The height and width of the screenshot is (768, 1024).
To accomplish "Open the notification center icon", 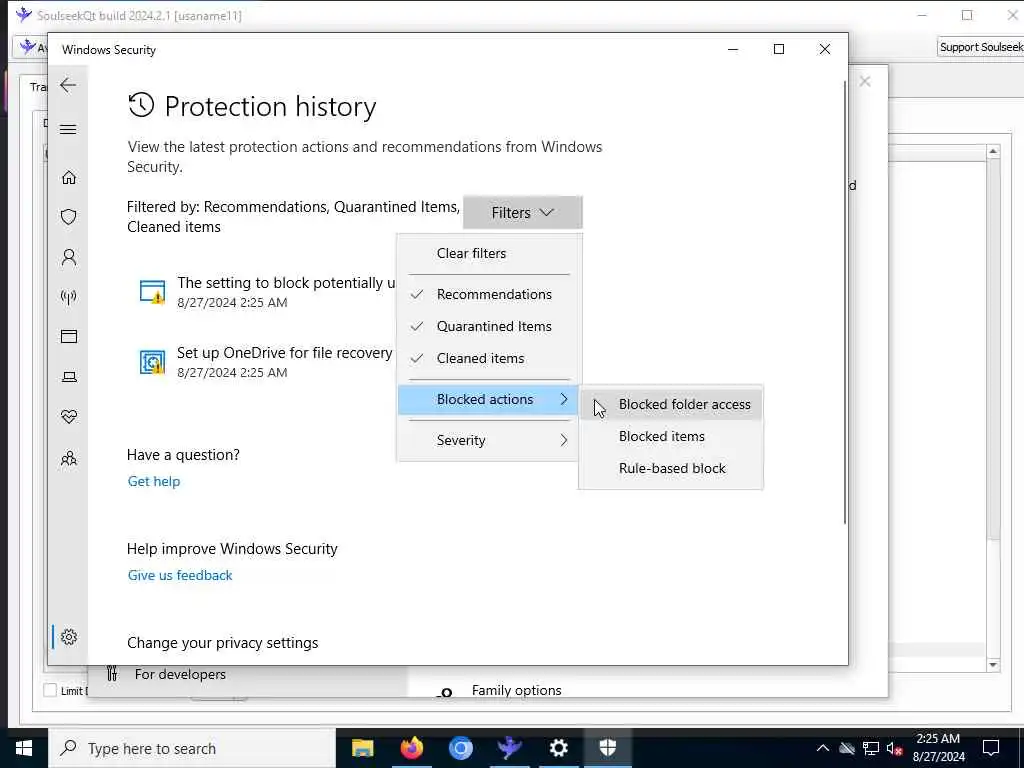I will 991,748.
